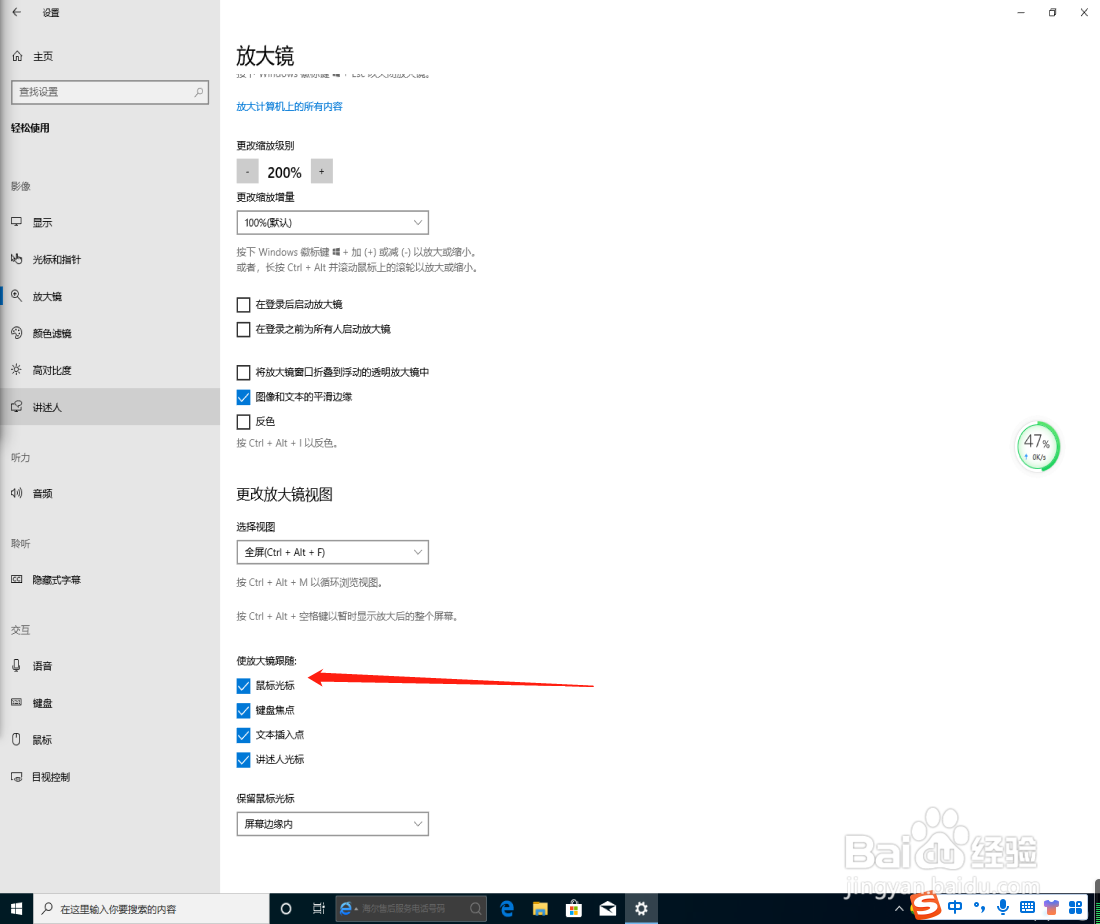
Task: Open the 目视控制 settings page
Action: [x=110, y=777]
